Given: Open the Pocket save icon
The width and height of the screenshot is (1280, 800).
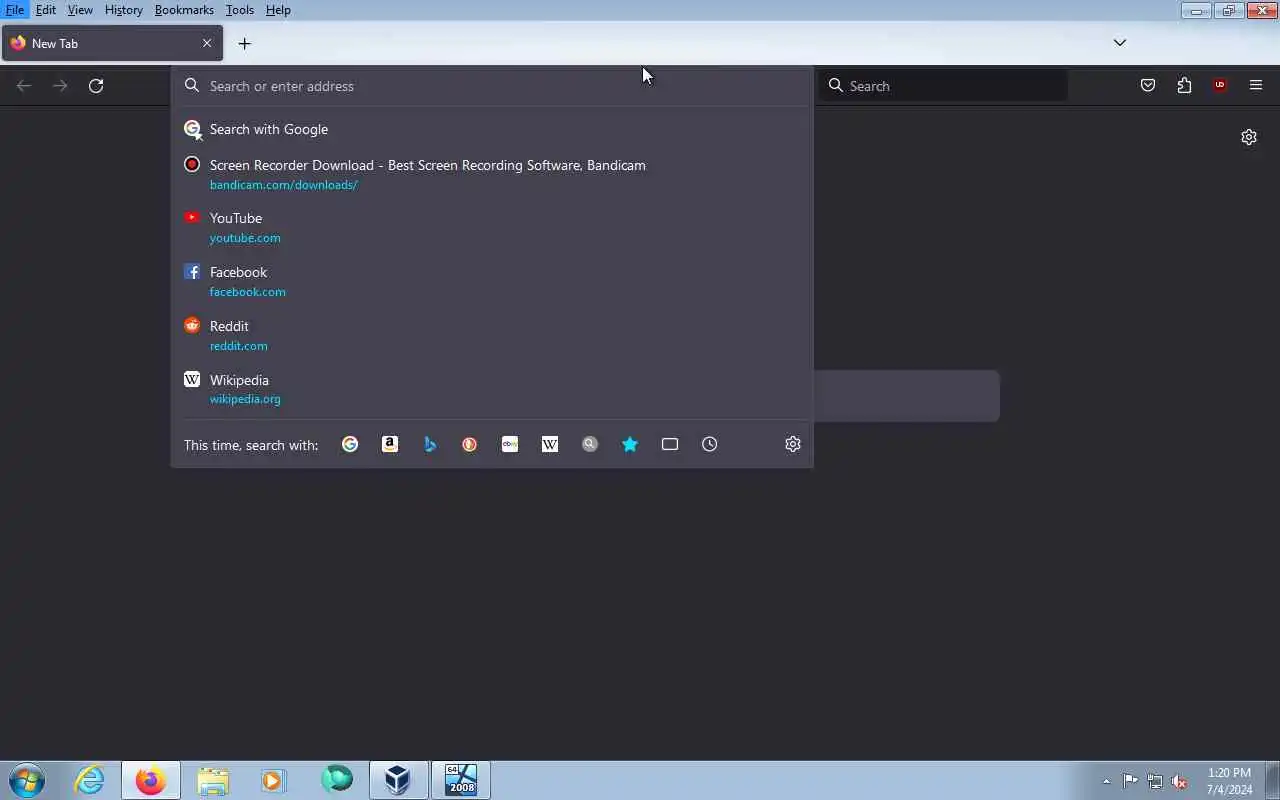Looking at the screenshot, I should (x=1148, y=86).
